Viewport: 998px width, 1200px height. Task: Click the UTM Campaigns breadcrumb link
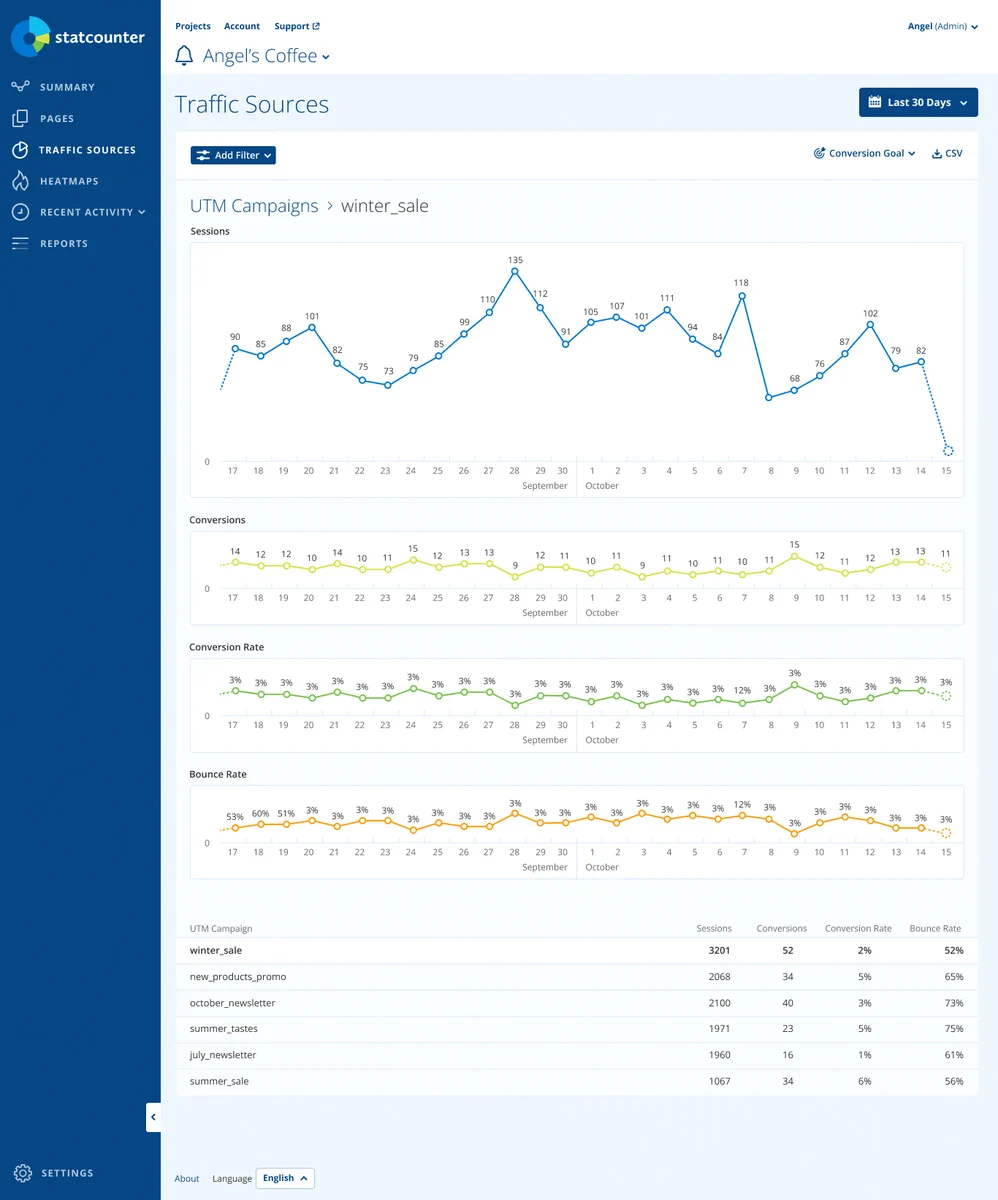[x=254, y=206]
